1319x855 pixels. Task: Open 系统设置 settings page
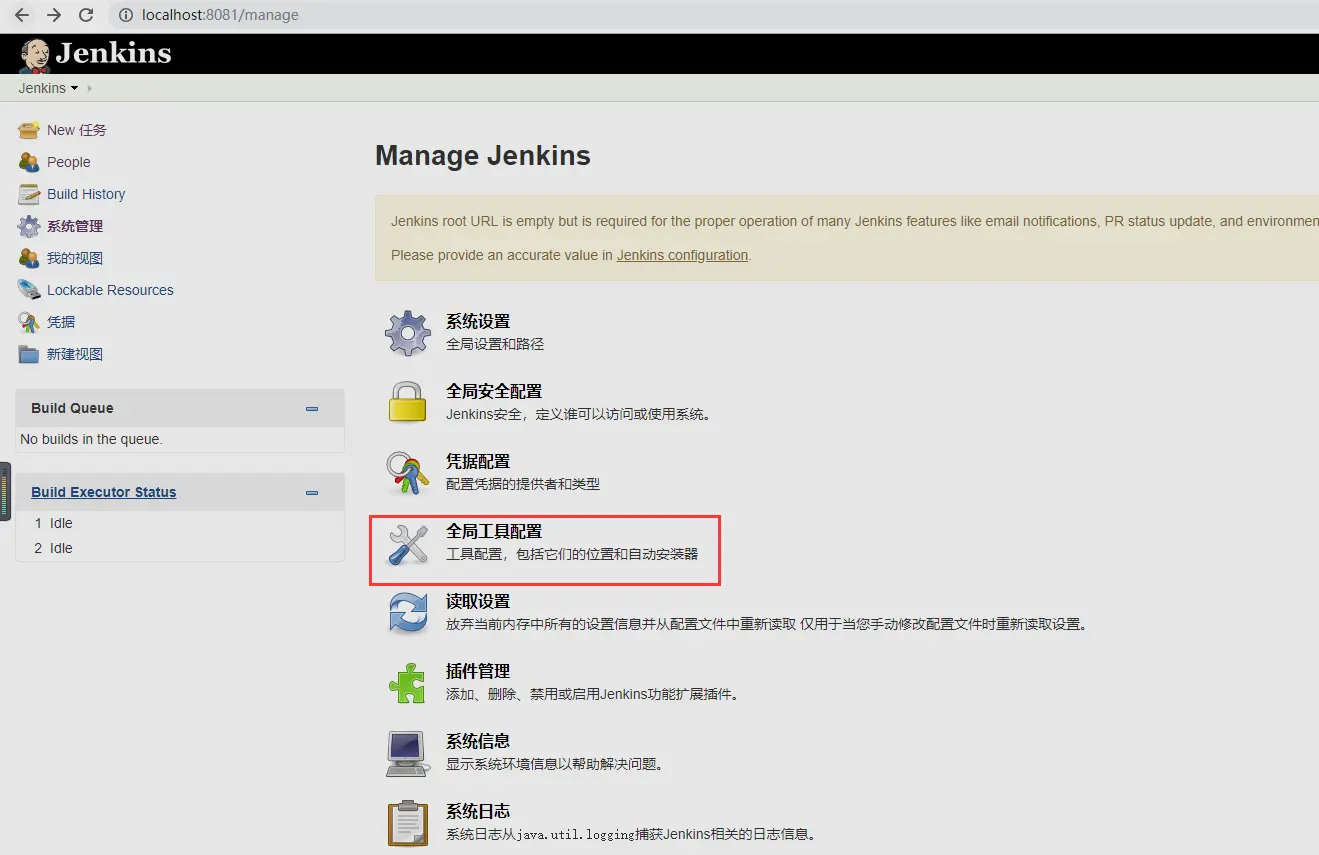tap(478, 322)
